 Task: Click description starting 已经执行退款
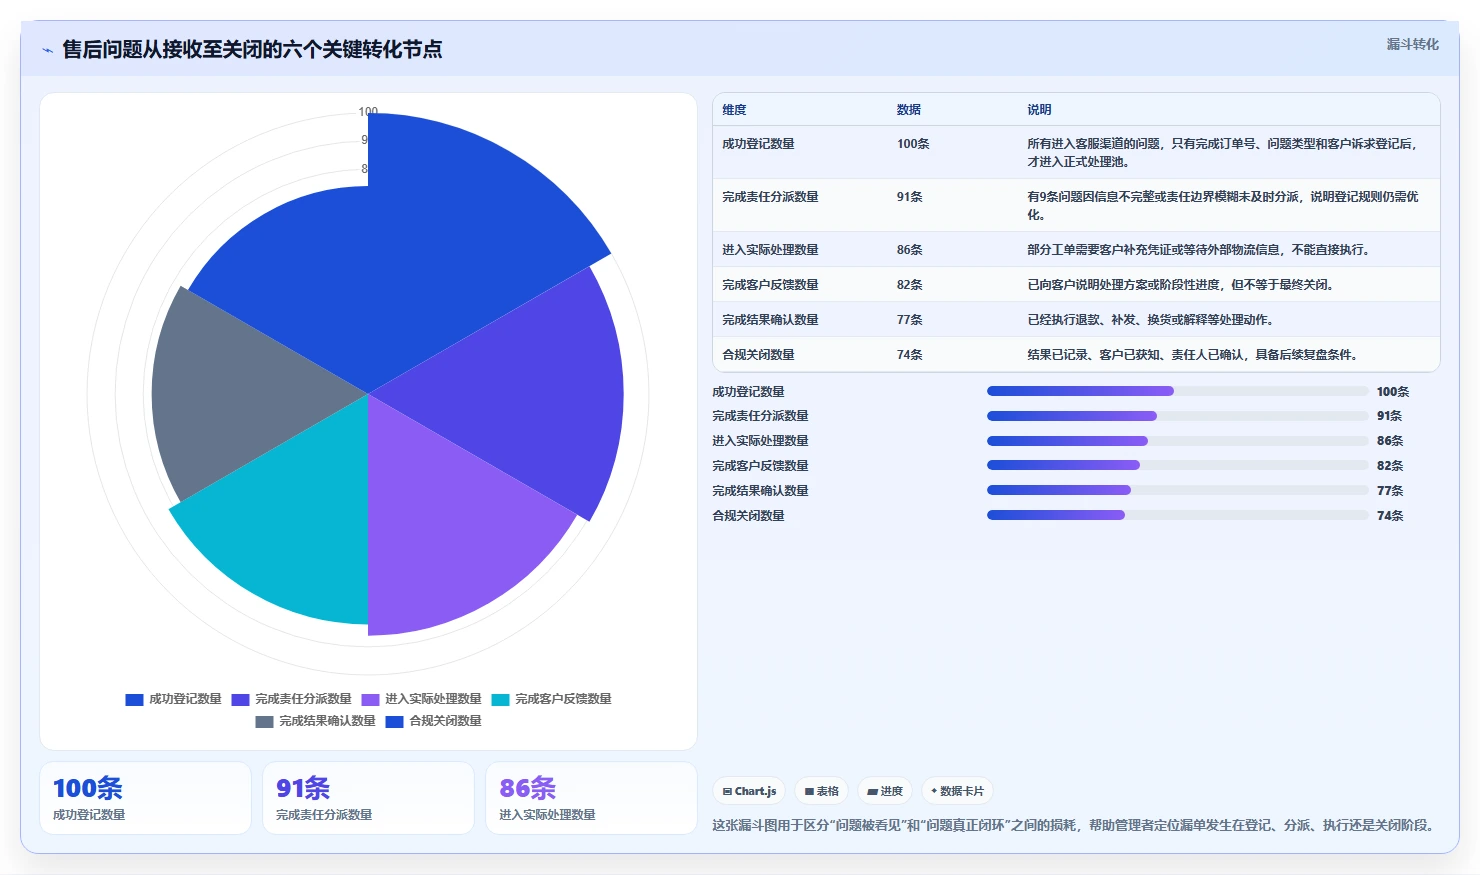pyautogui.click(x=1150, y=320)
